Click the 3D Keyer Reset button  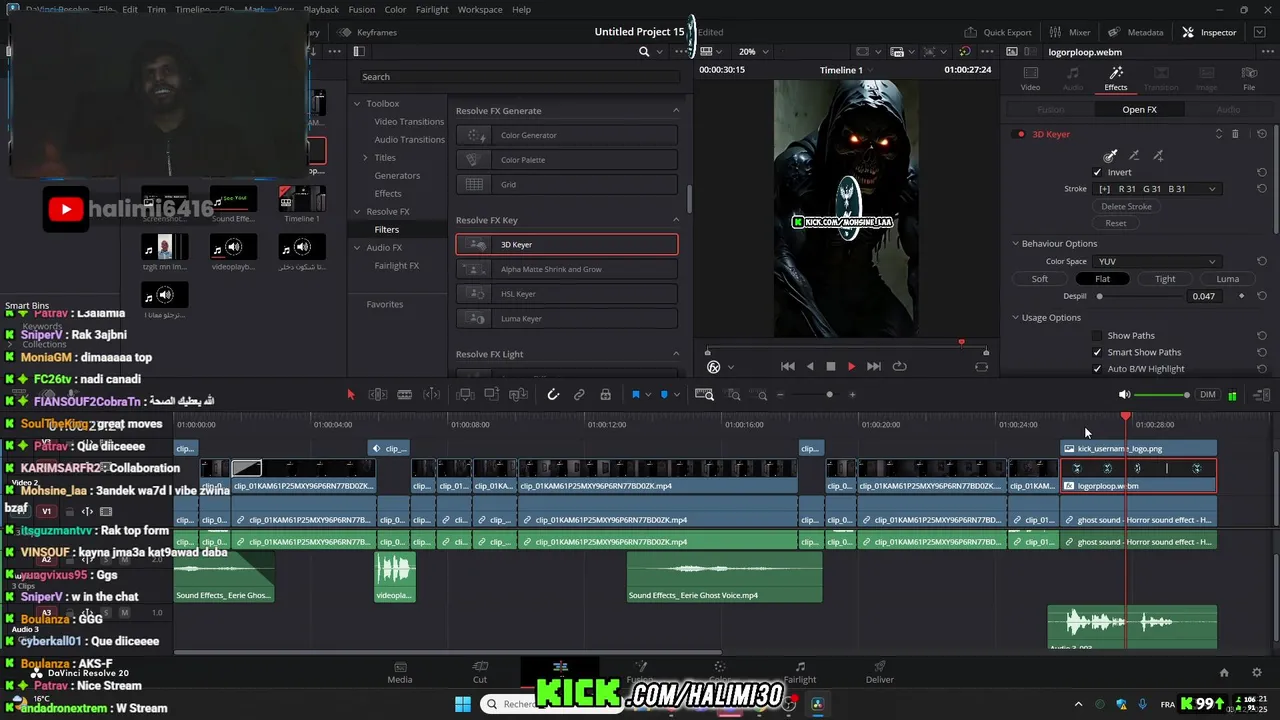(x=1116, y=223)
